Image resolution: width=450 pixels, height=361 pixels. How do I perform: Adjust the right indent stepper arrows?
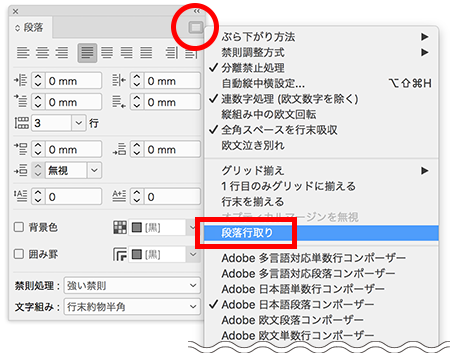[137, 81]
